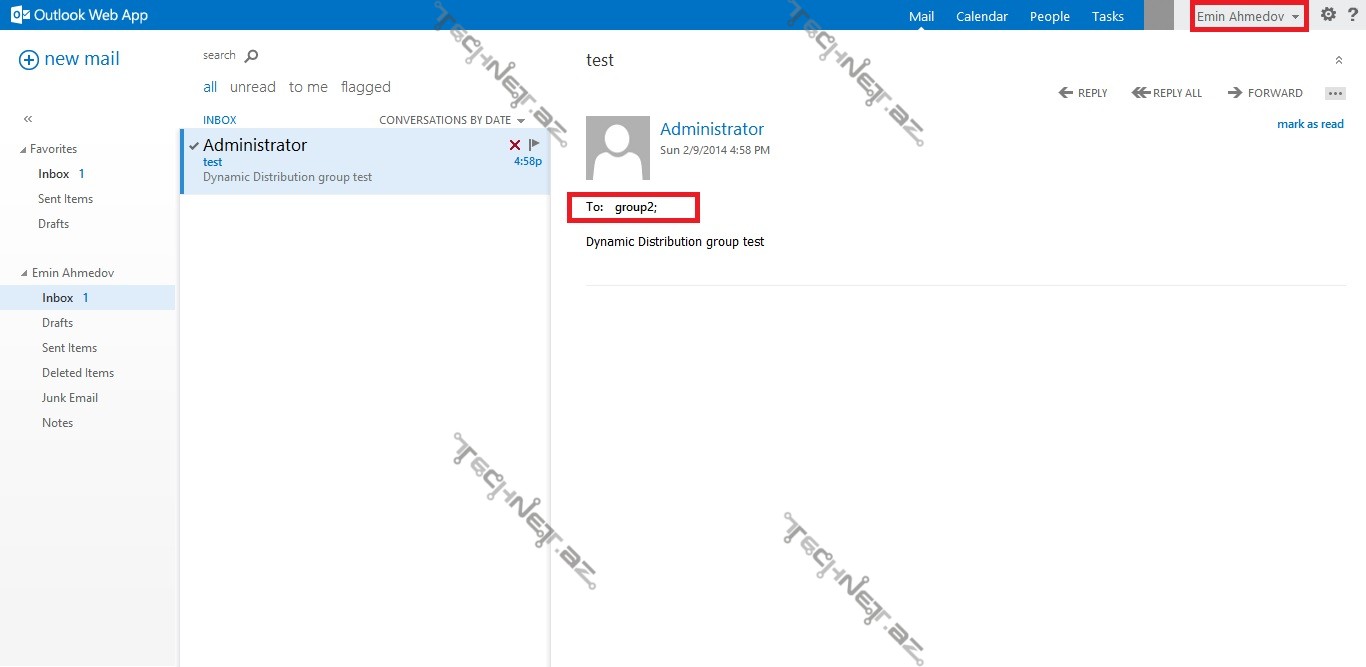
Task: Open the Emin Ahmedov account dropdown
Action: coord(1248,16)
